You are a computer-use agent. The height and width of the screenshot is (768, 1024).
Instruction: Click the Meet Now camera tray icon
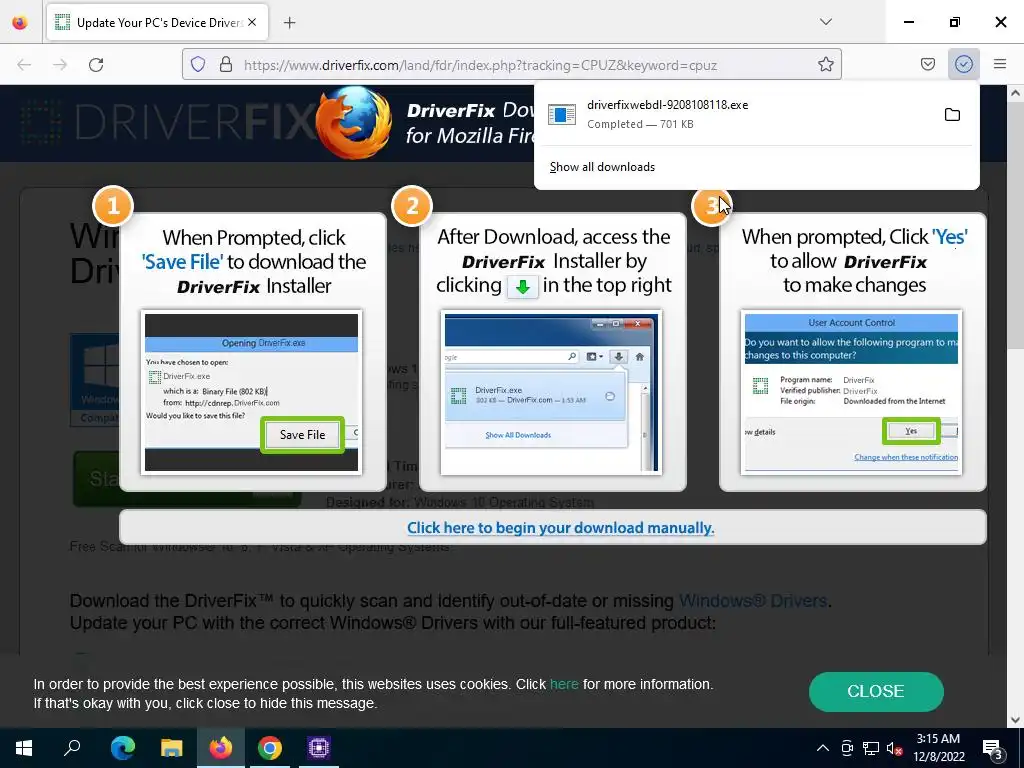pyautogui.click(x=847, y=748)
